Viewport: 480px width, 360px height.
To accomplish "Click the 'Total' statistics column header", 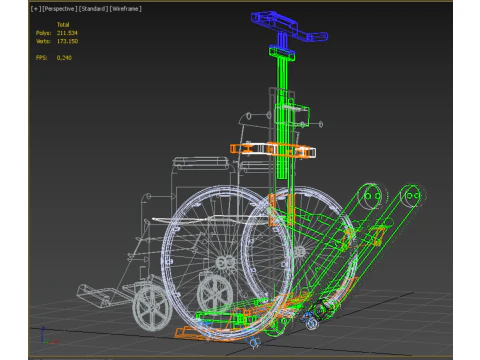I will tap(63, 25).
